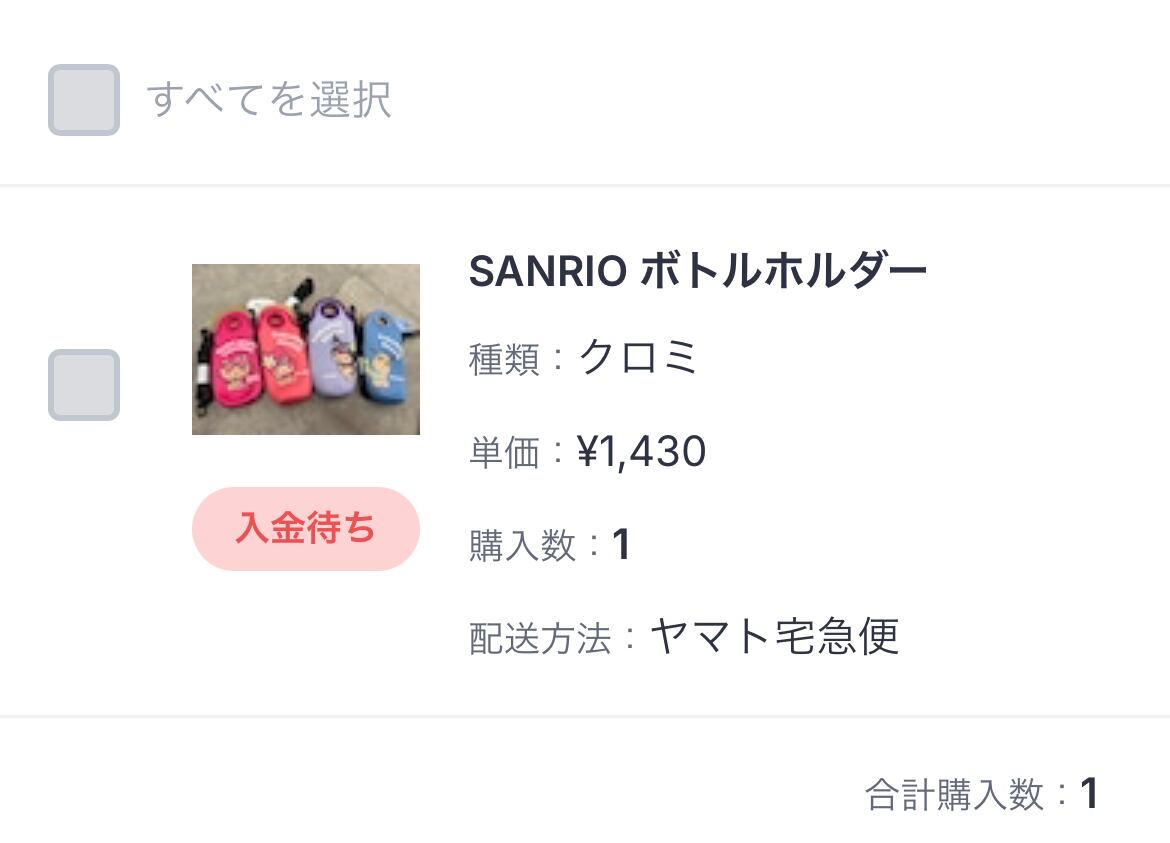The width and height of the screenshot is (1170, 843).
Task: Select the クロミ type value
Action: [x=638, y=358]
